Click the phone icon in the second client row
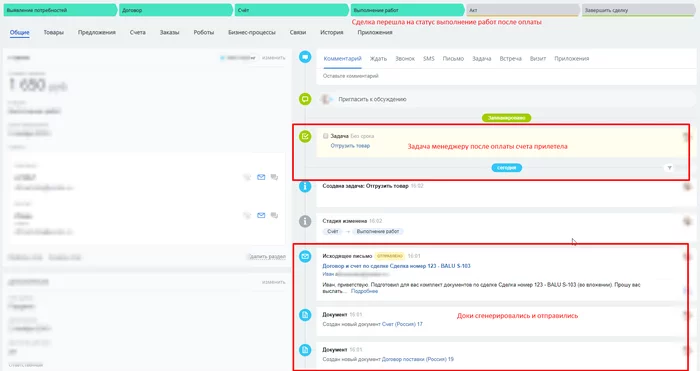The image size is (700, 371). click(247, 215)
